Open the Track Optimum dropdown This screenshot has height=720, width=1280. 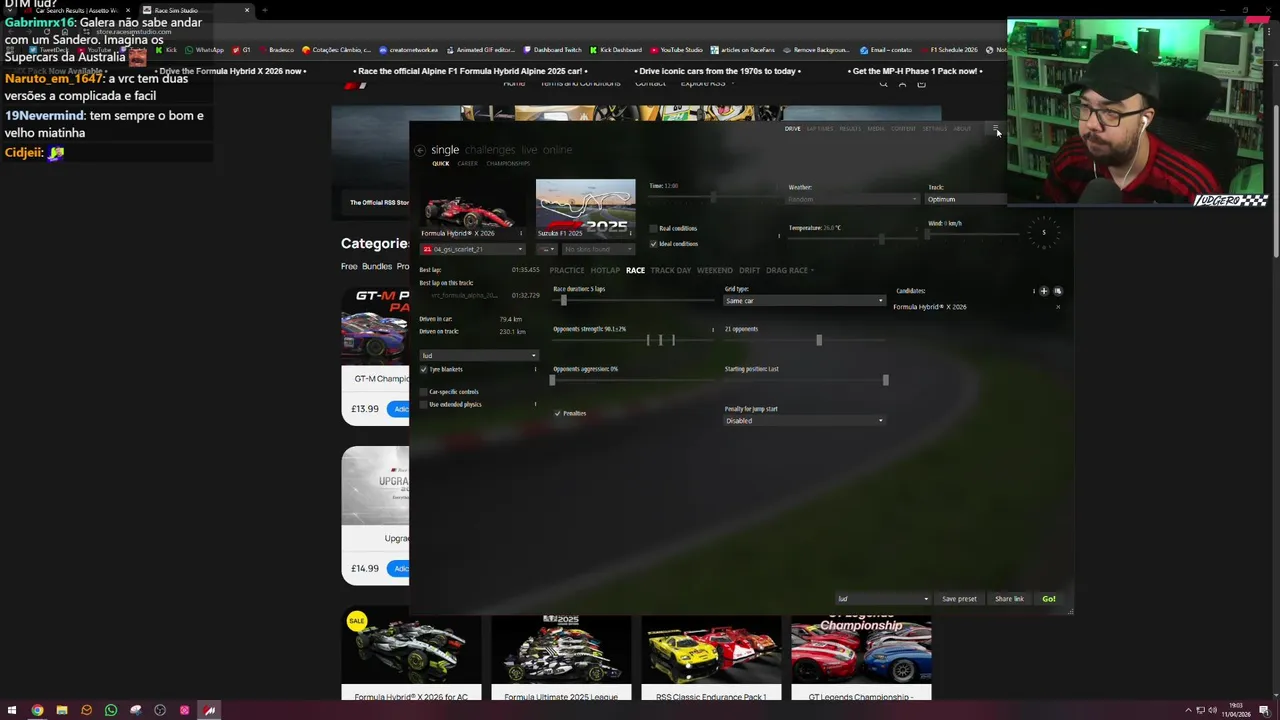(x=964, y=199)
